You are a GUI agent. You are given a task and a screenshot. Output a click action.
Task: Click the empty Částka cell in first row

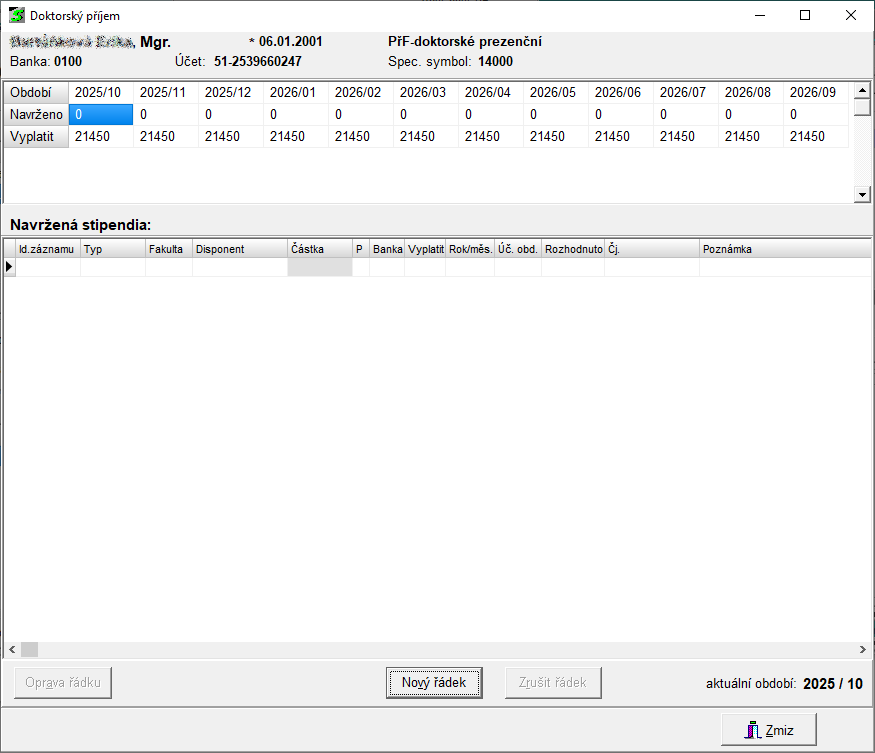coord(319,267)
